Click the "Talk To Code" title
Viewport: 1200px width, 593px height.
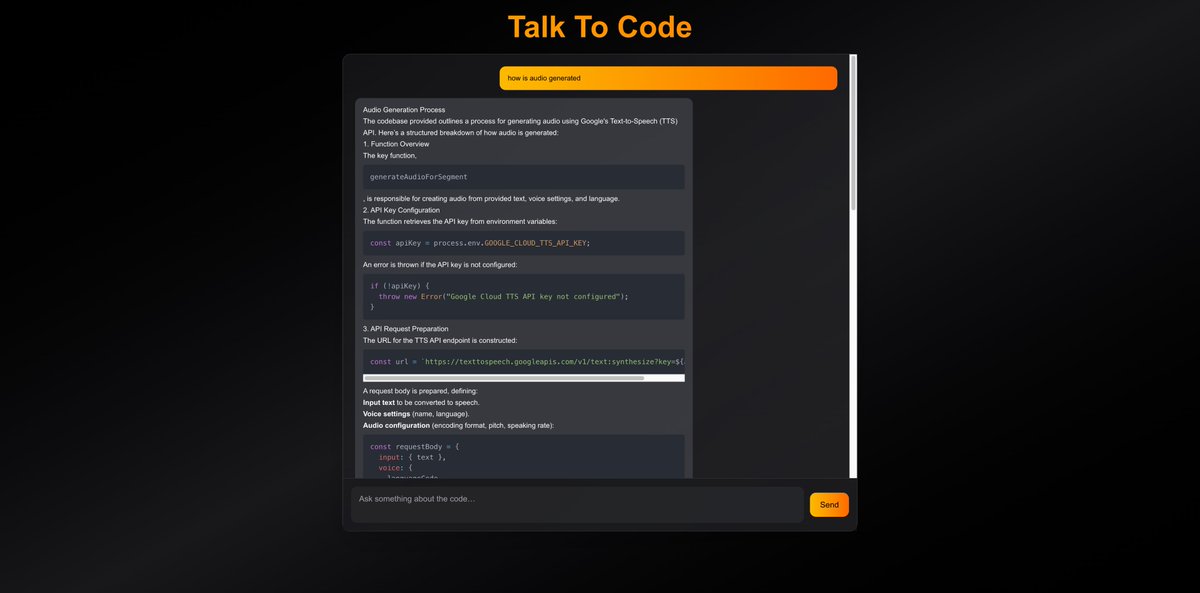(x=599, y=27)
